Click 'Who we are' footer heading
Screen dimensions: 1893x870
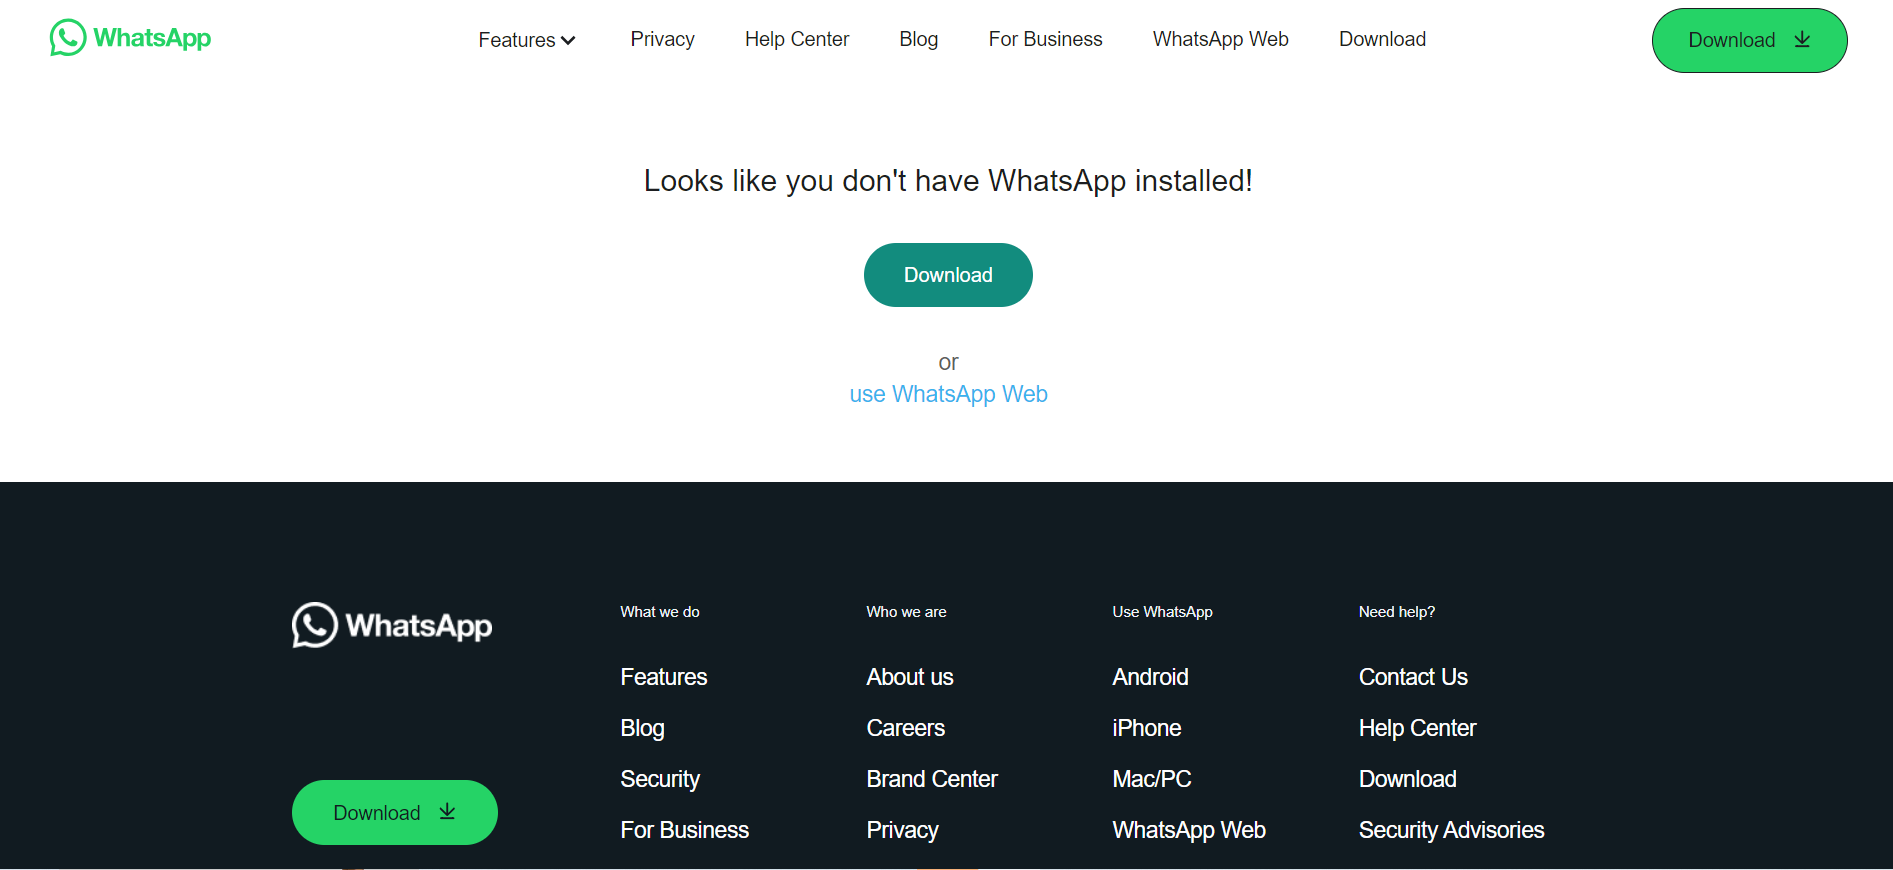click(906, 612)
